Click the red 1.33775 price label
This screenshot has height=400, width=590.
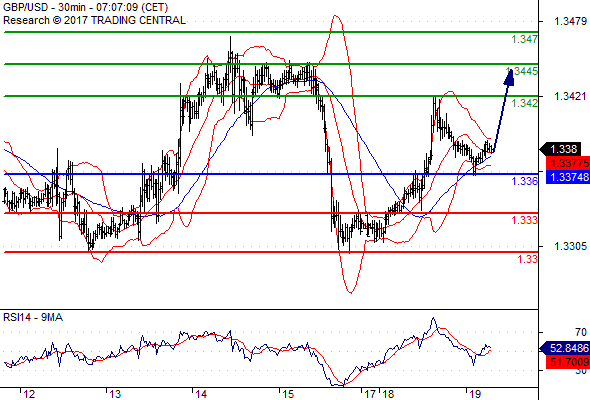tap(567, 163)
